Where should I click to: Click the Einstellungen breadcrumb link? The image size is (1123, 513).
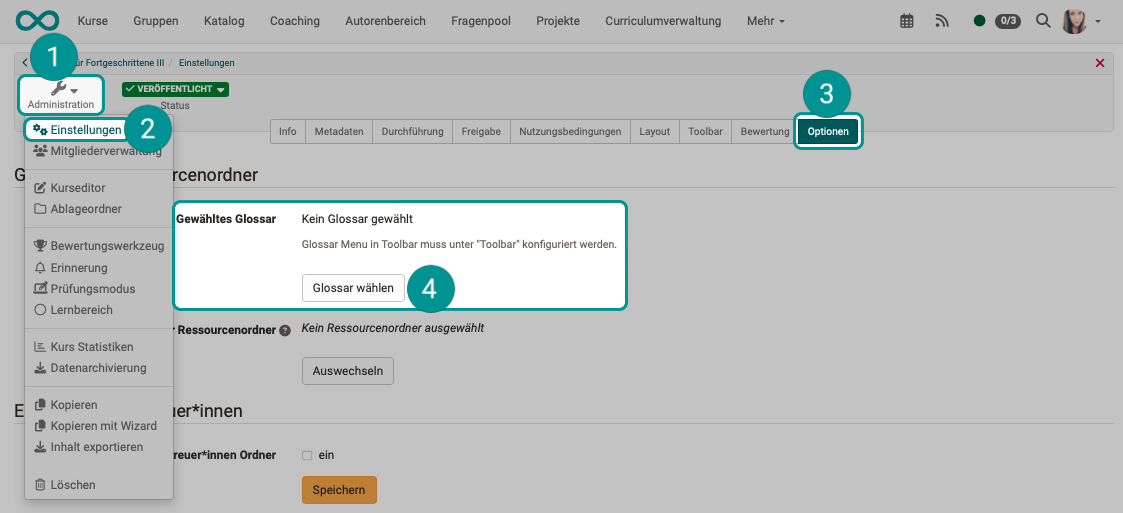coord(207,63)
